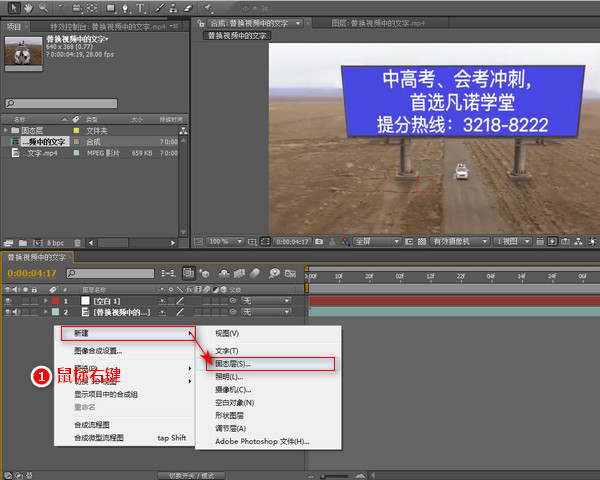Choose 摄像机(C)... from submenu
The width and height of the screenshot is (600, 480).
pyautogui.click(x=233, y=390)
